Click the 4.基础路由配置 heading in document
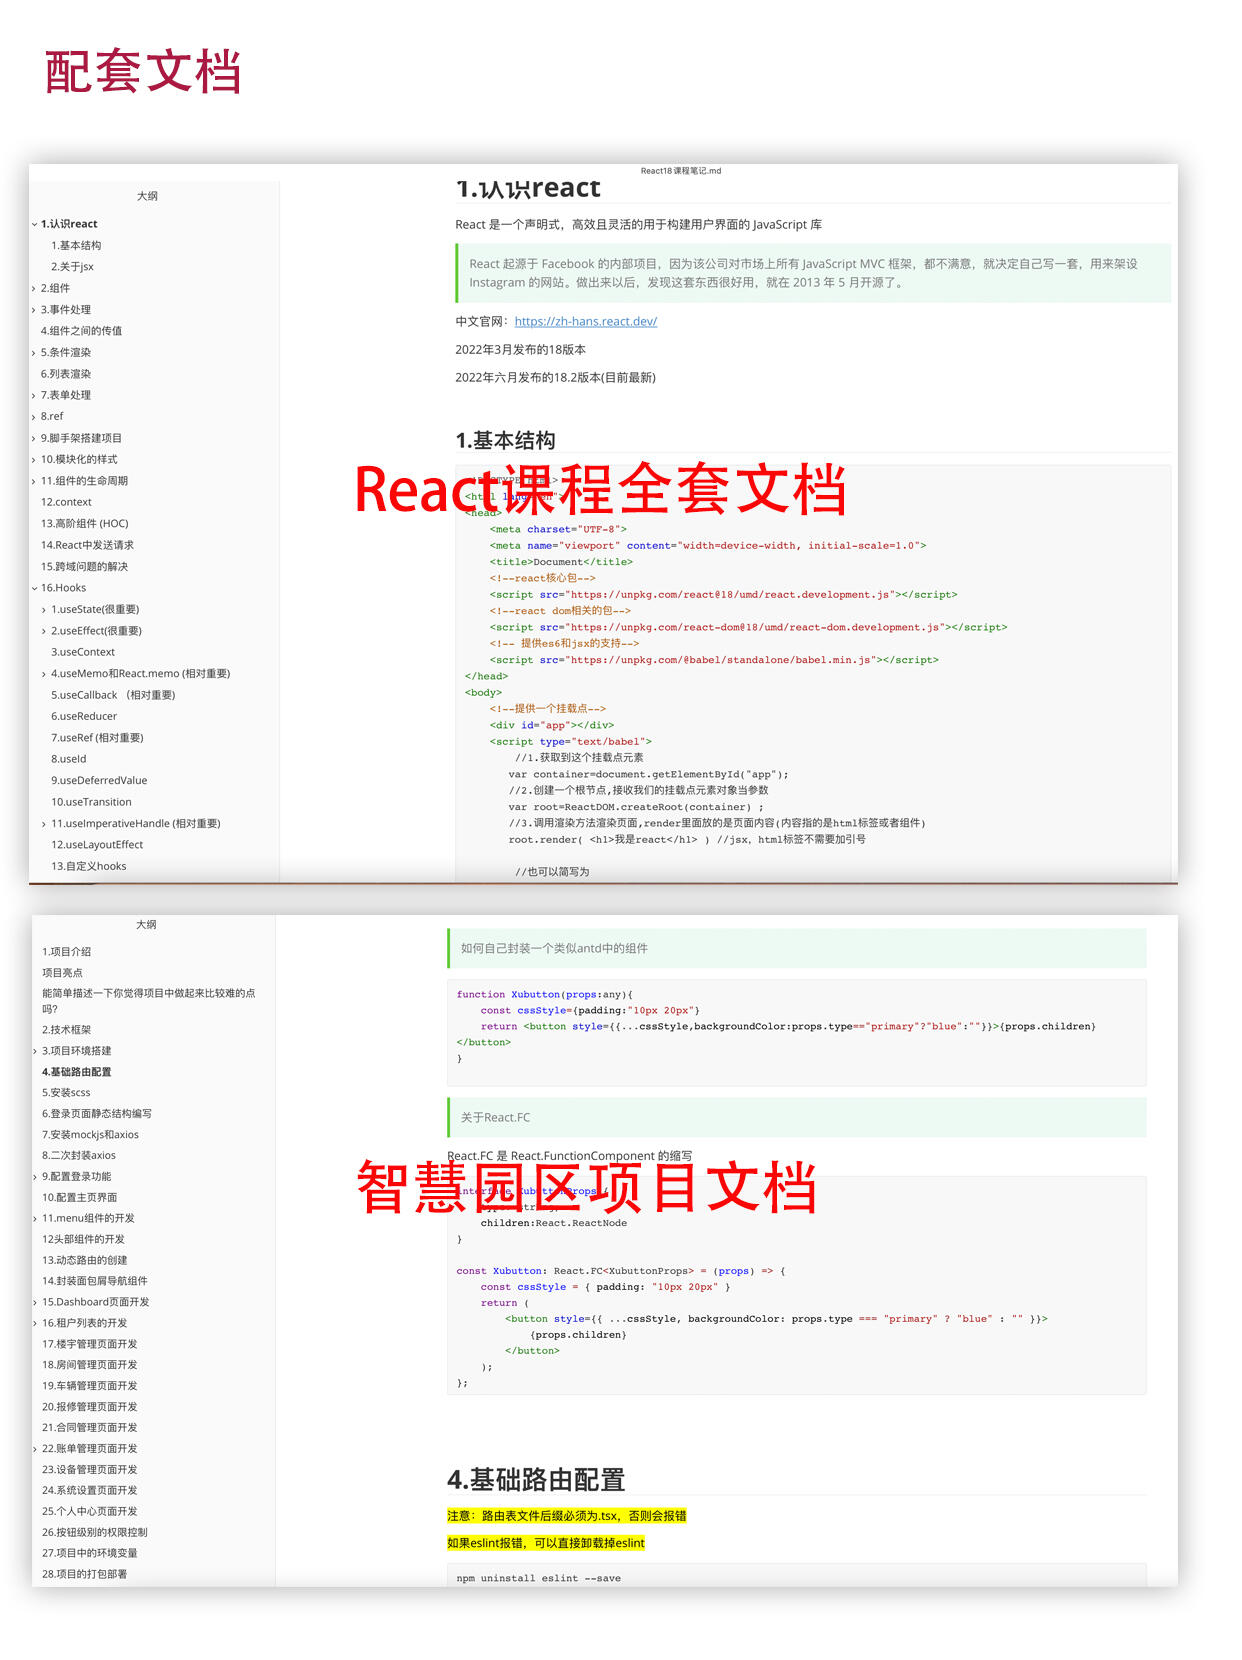This screenshot has height=1660, width=1242. [x=536, y=1480]
